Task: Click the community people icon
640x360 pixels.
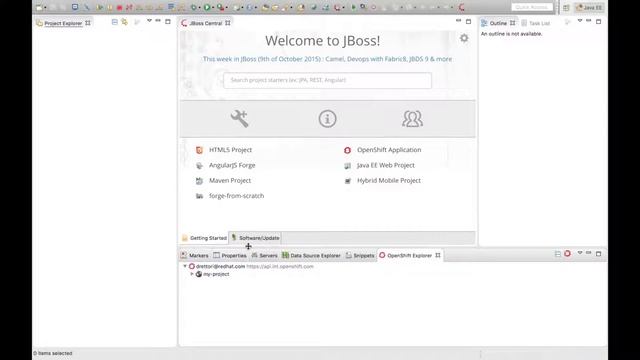Action: (412, 119)
